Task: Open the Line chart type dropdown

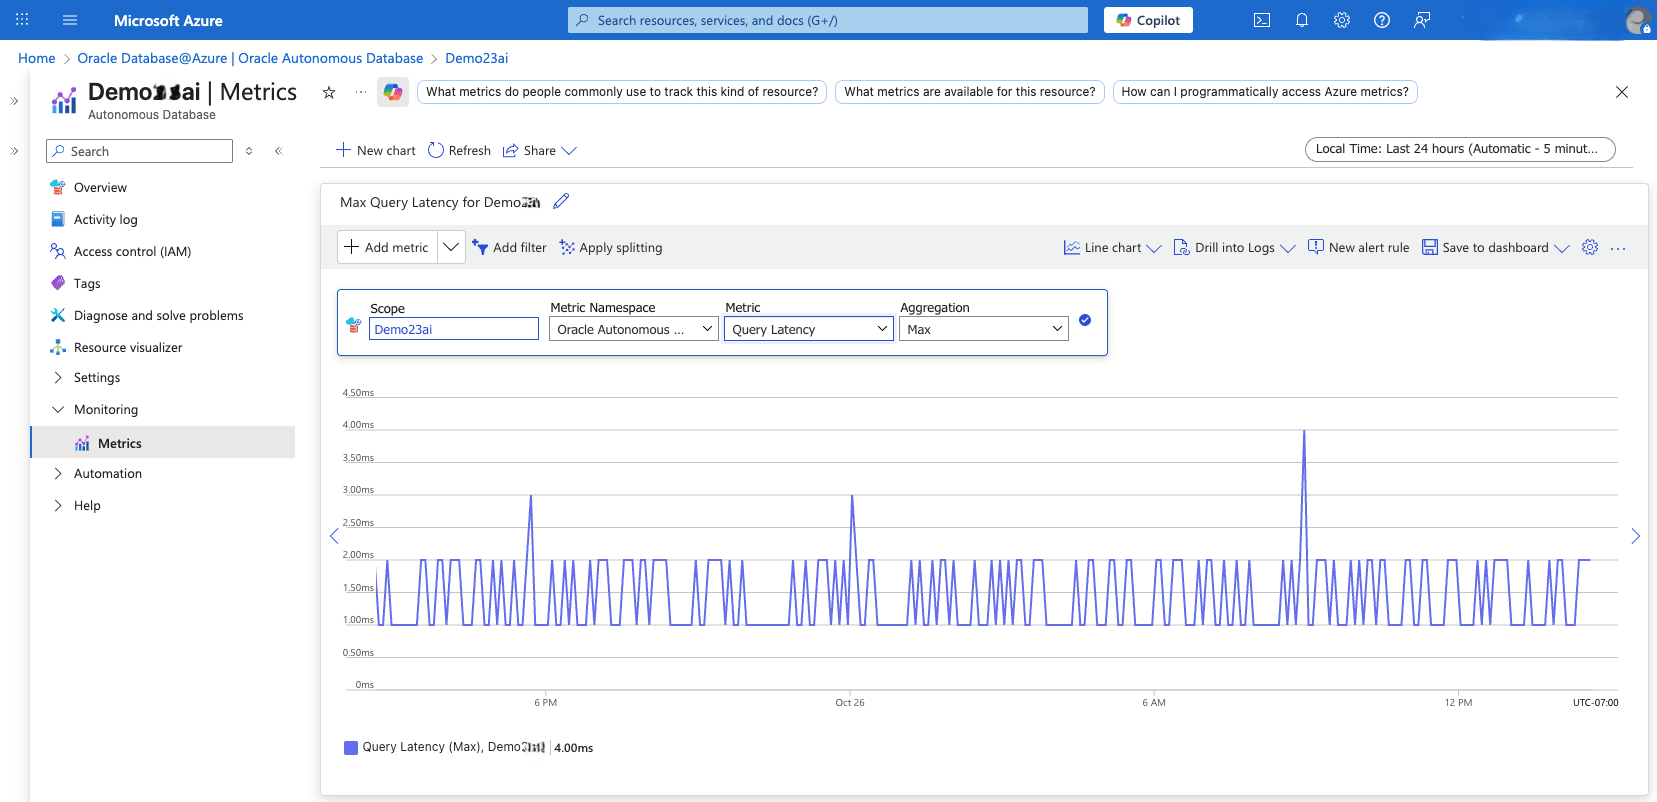Action: pos(1112,248)
